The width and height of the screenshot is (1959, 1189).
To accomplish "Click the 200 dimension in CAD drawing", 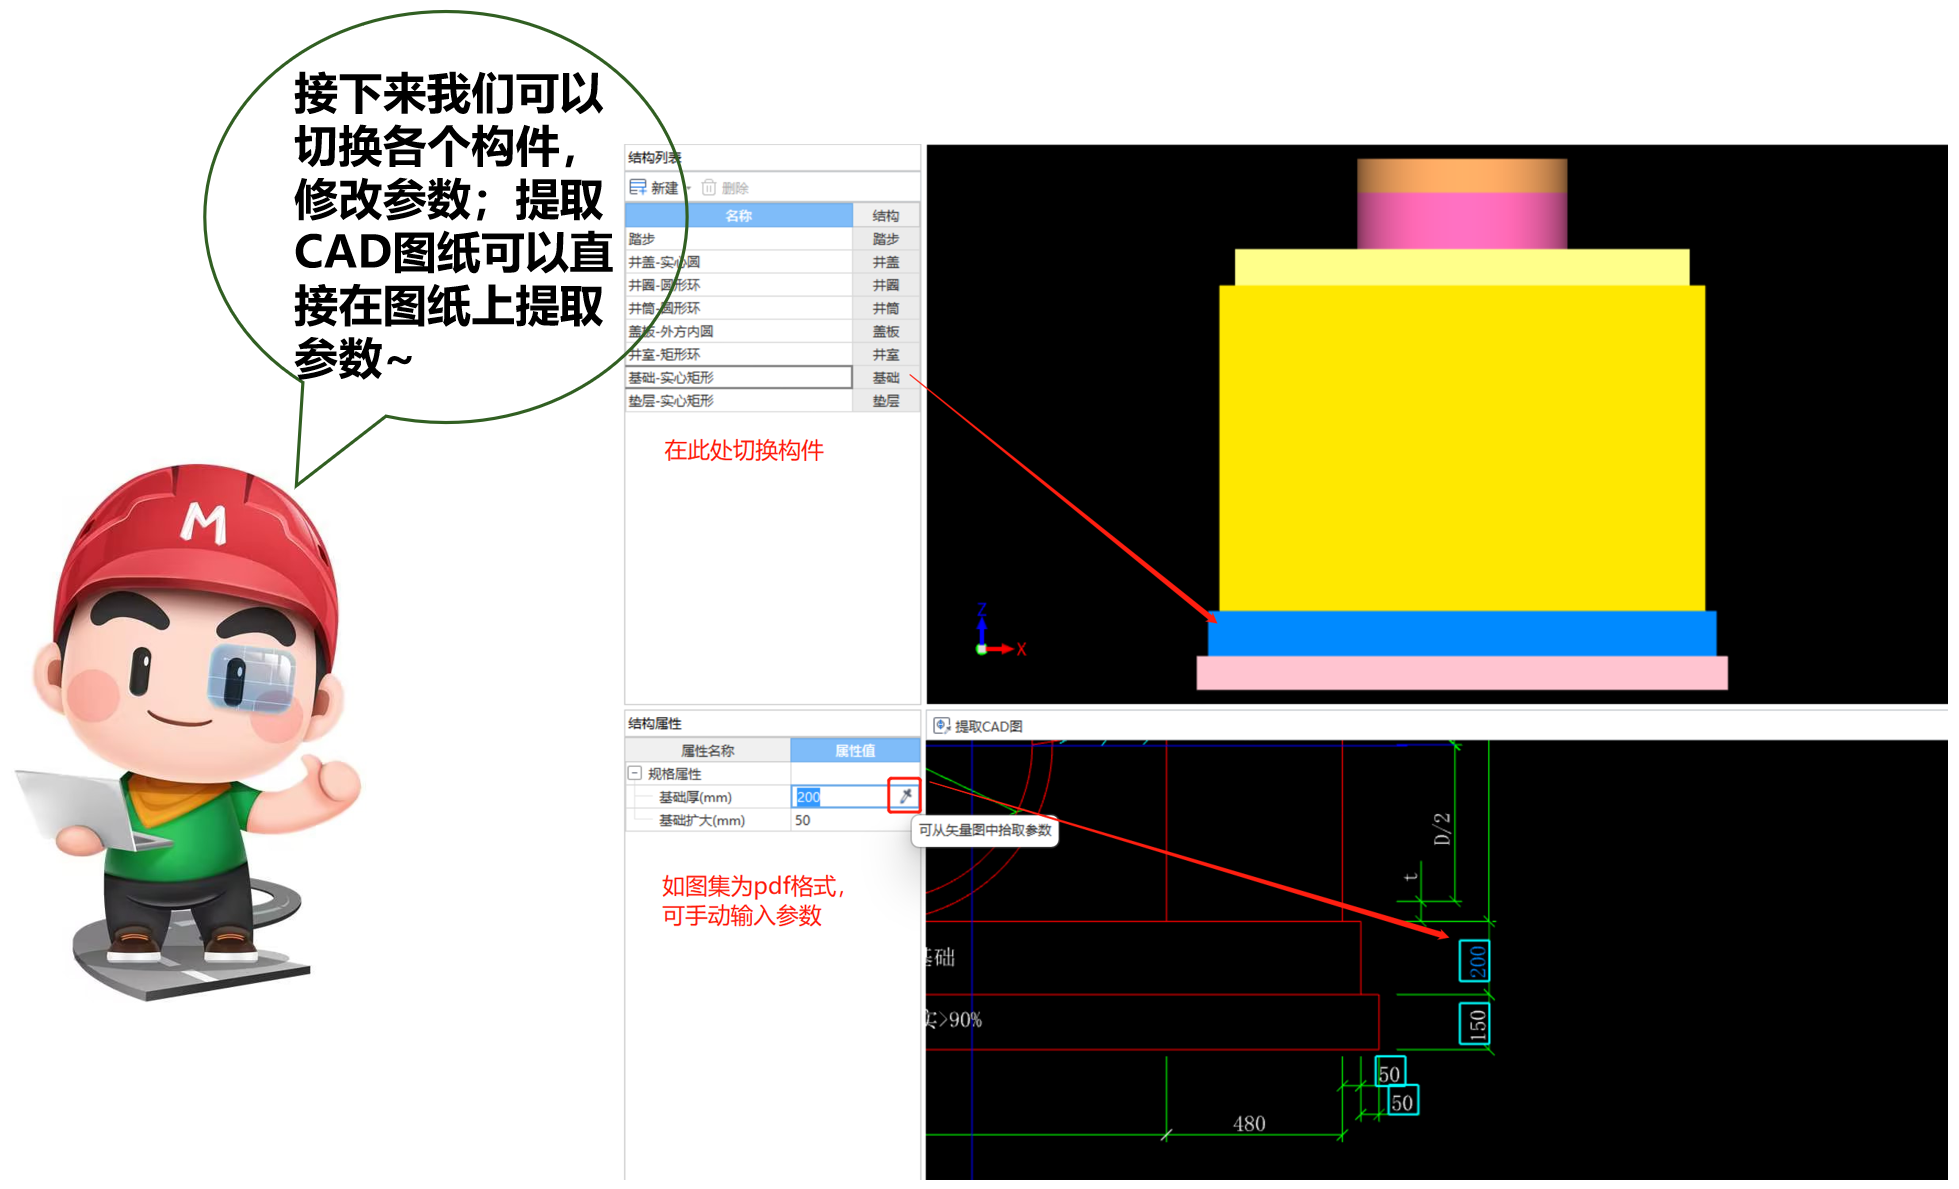I will click(x=1475, y=961).
